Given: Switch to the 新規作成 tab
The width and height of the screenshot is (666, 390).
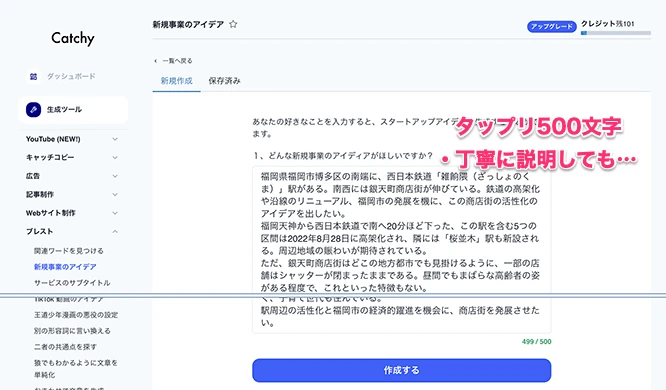Looking at the screenshot, I should pos(176,81).
